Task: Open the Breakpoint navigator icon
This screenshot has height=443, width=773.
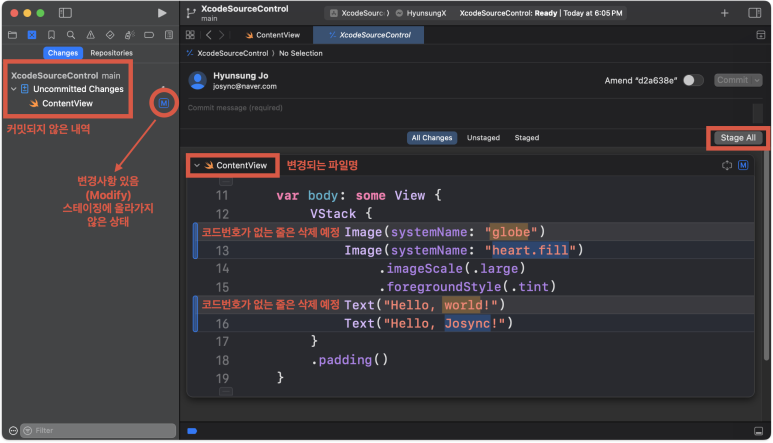Action: tap(149, 35)
